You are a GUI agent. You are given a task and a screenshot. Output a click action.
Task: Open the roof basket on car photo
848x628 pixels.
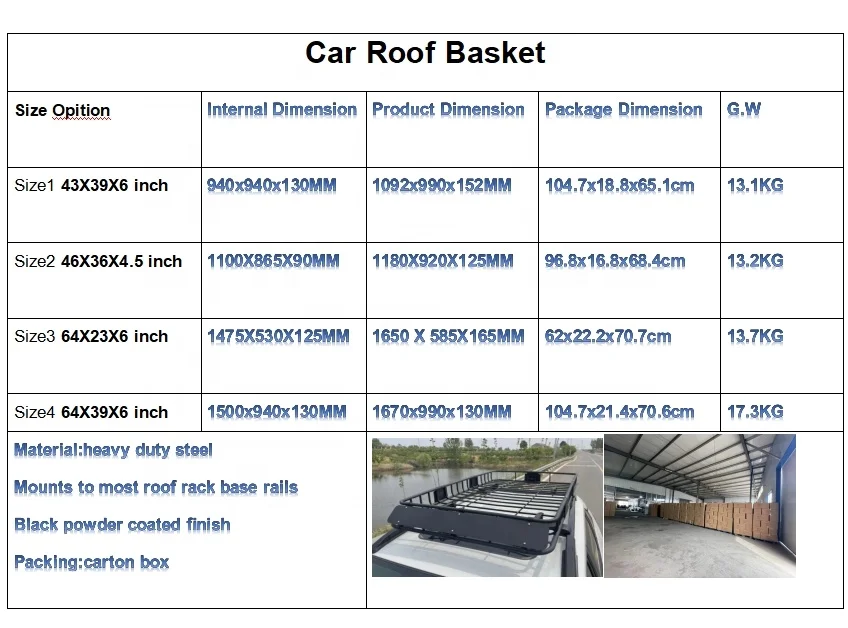coord(487,507)
